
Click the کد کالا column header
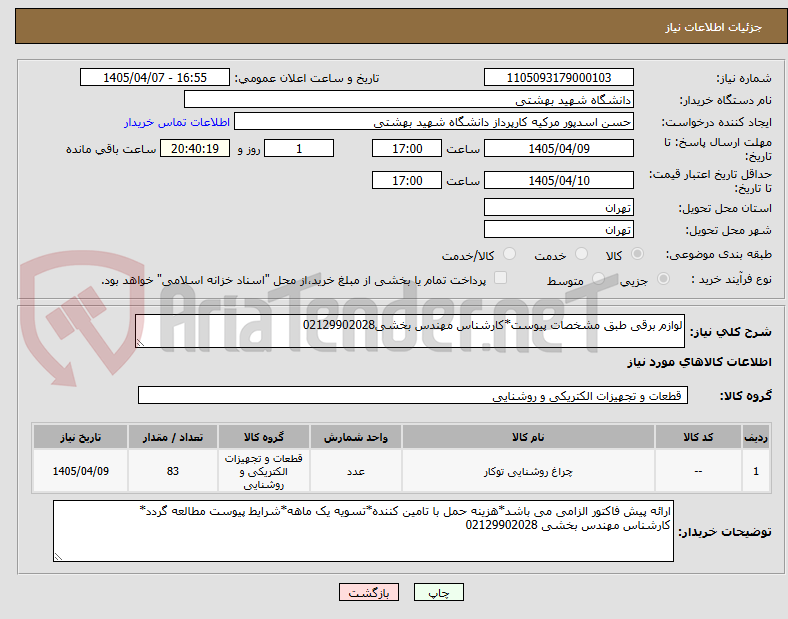(x=698, y=437)
